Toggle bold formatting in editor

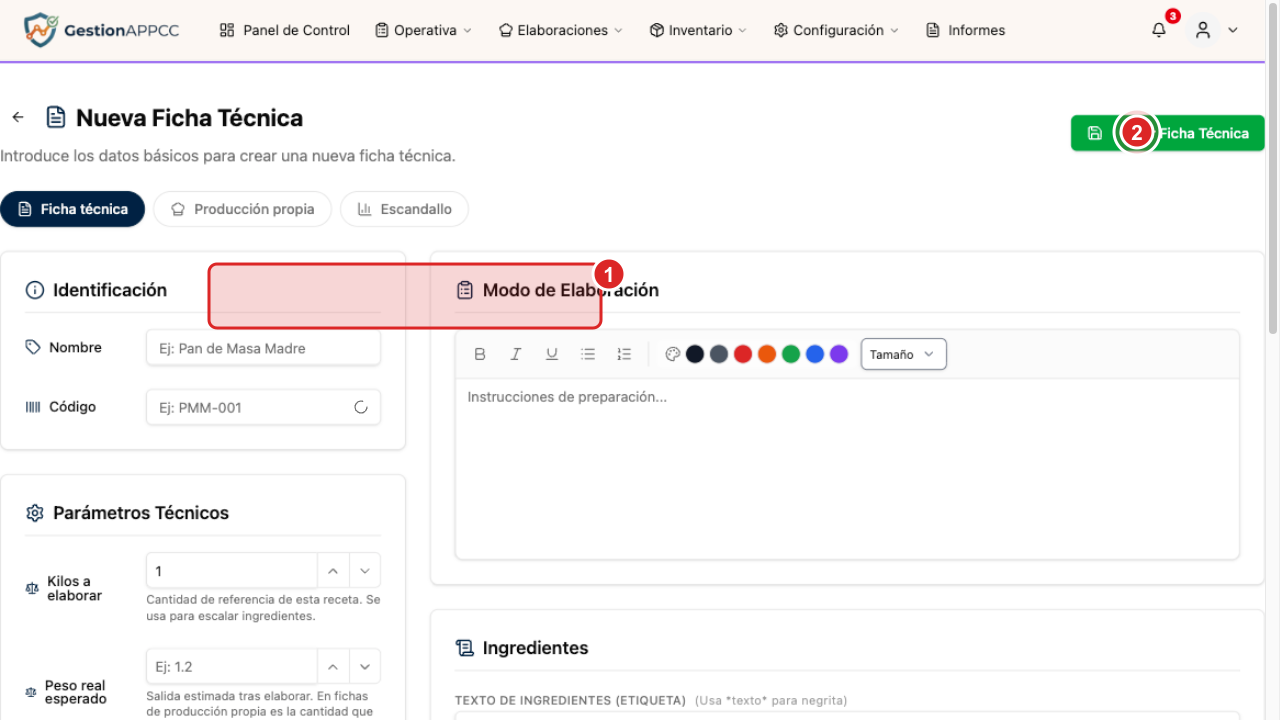point(480,354)
